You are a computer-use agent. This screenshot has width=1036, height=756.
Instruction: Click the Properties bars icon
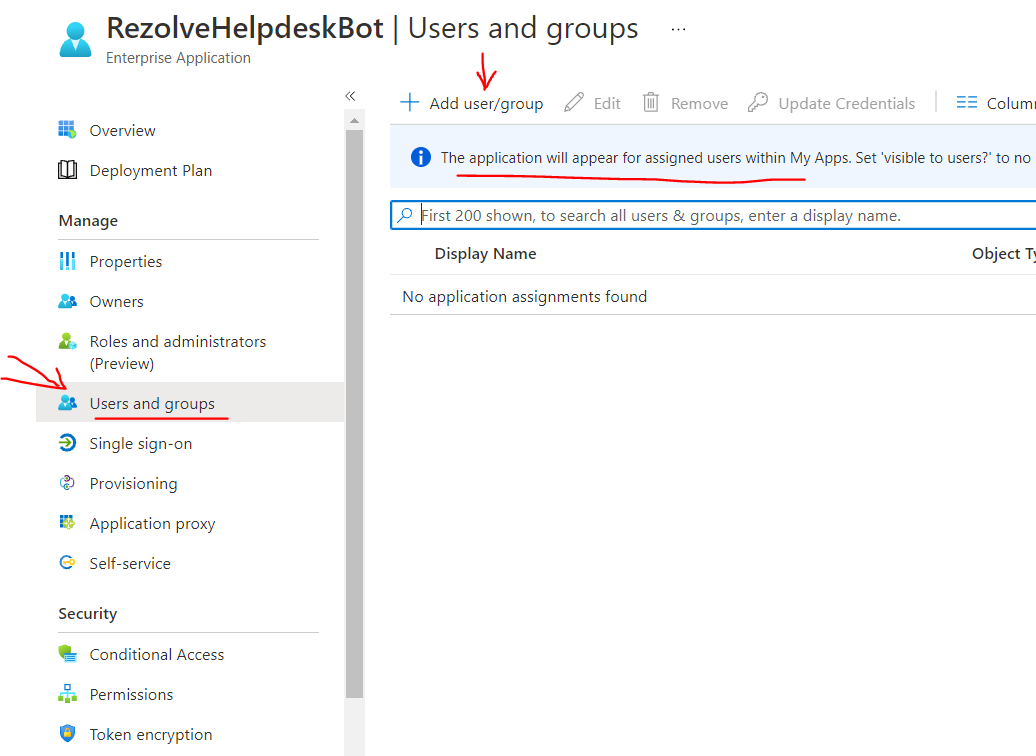67,261
